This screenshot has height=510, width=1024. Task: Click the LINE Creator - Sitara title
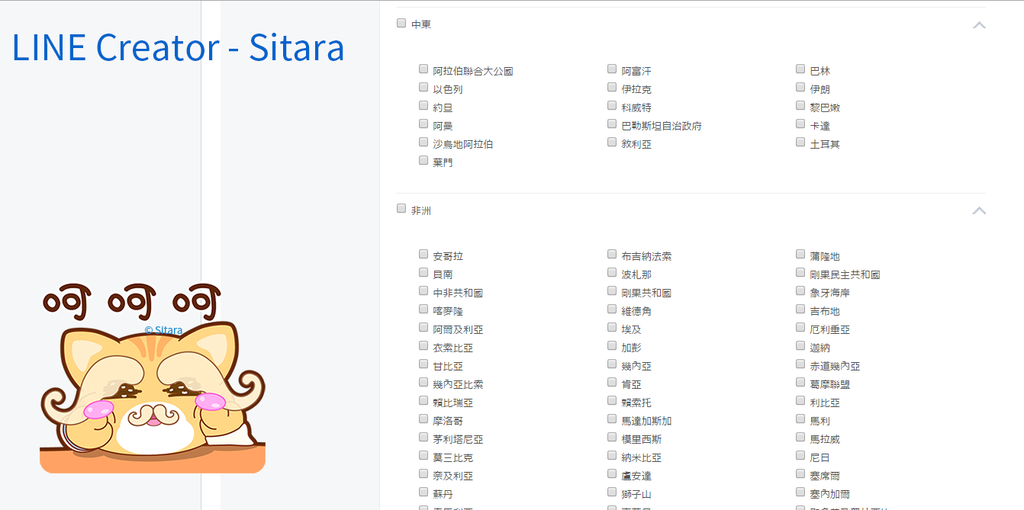pos(178,48)
